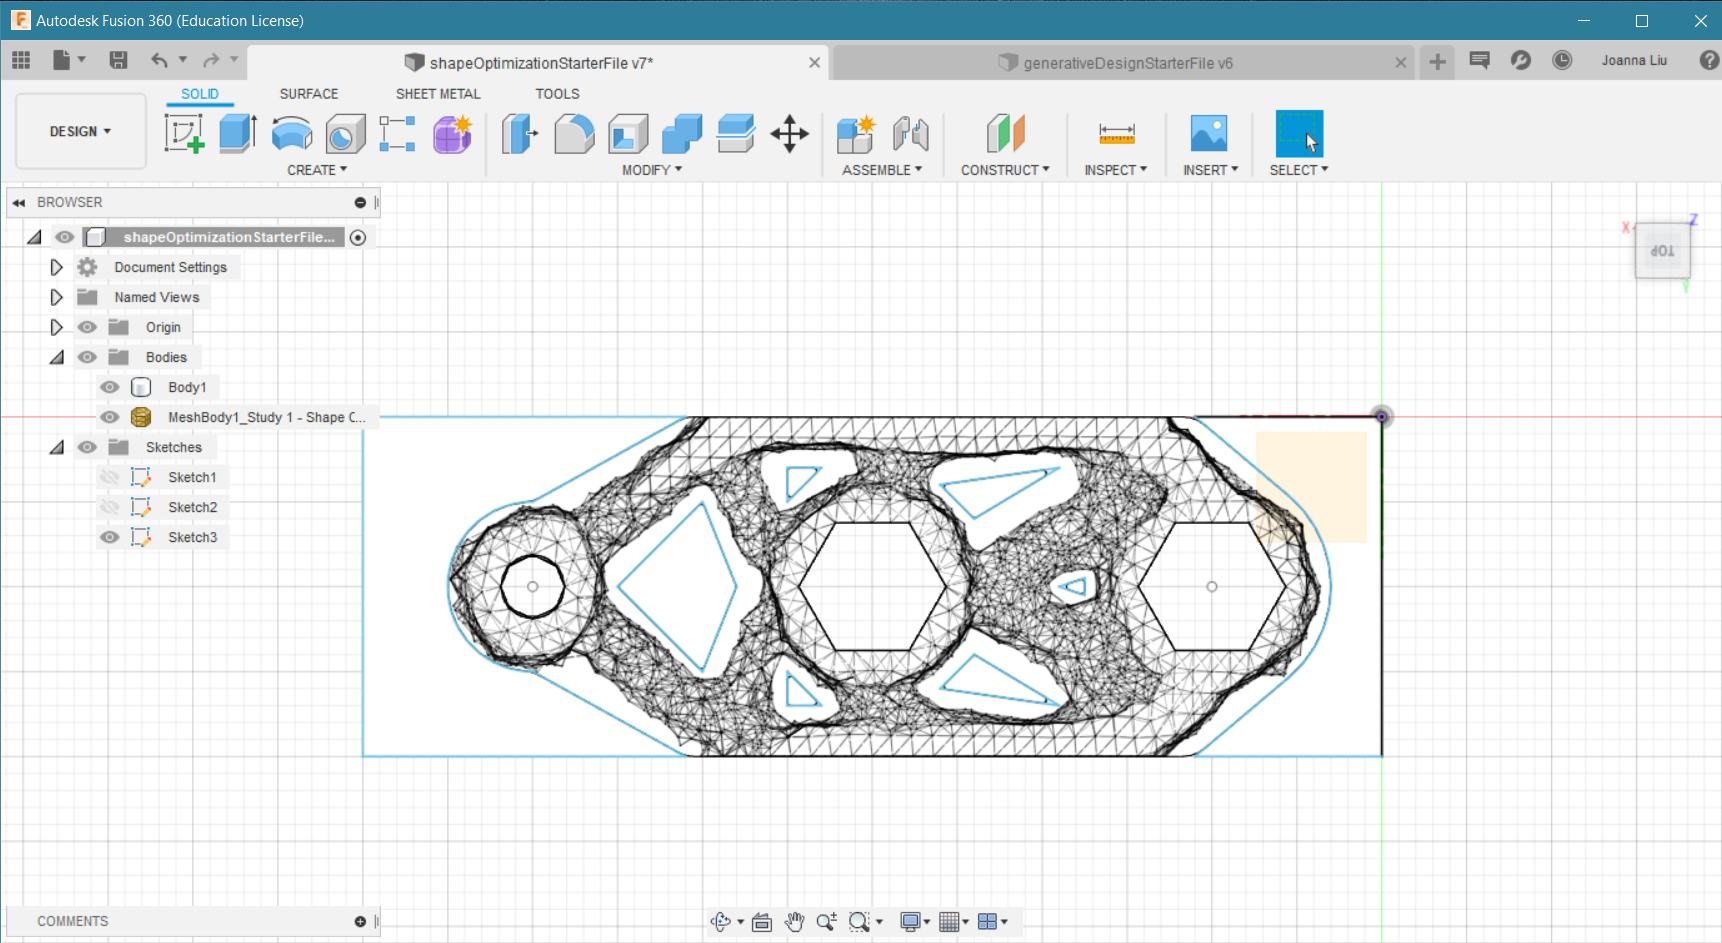Open the CONSTRUCT dropdown menu
Image resolution: width=1722 pixels, height=943 pixels.
[x=1005, y=170]
